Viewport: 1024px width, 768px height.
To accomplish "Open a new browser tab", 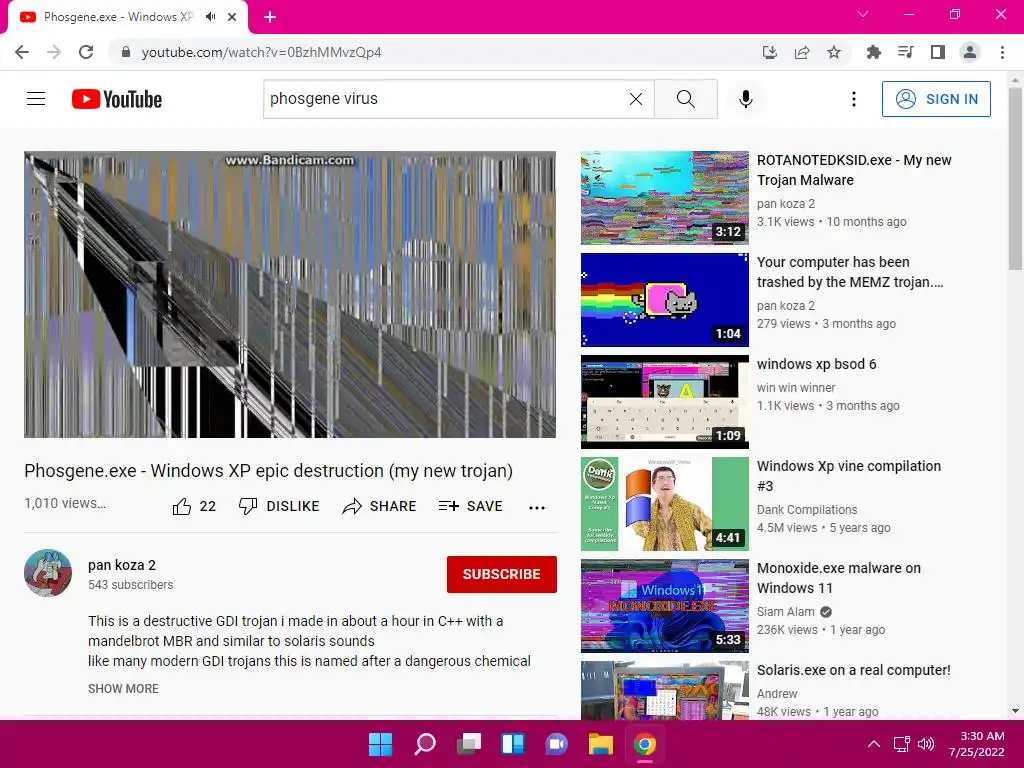I will coord(270,17).
